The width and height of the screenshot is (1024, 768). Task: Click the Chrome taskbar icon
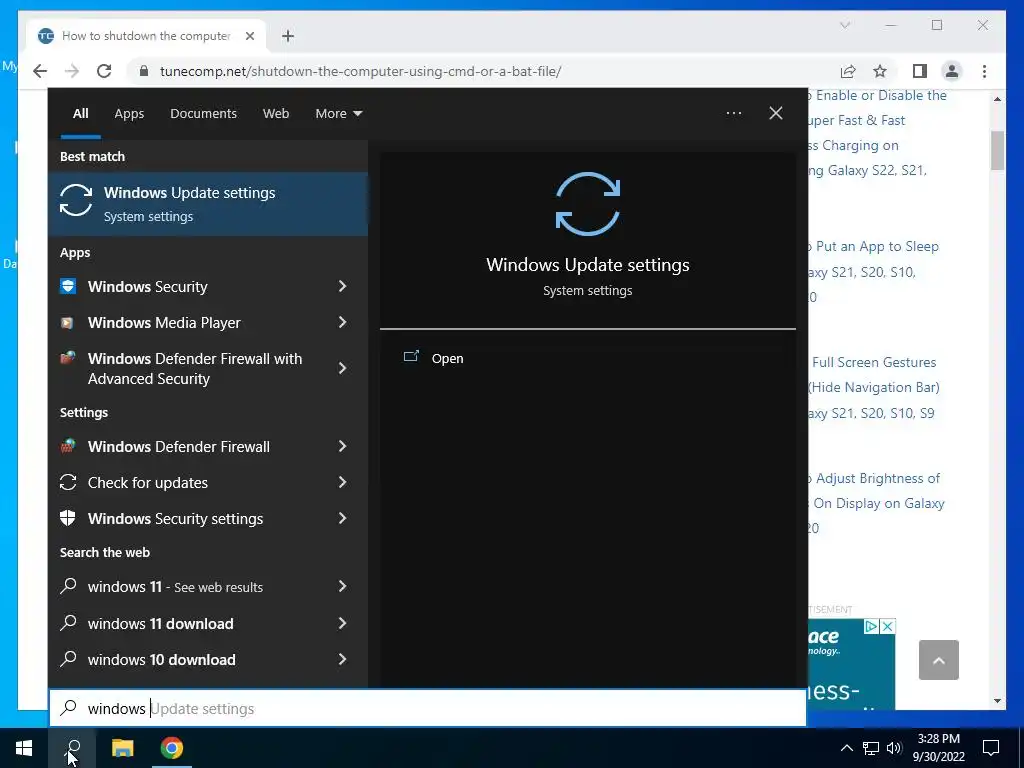click(171, 748)
